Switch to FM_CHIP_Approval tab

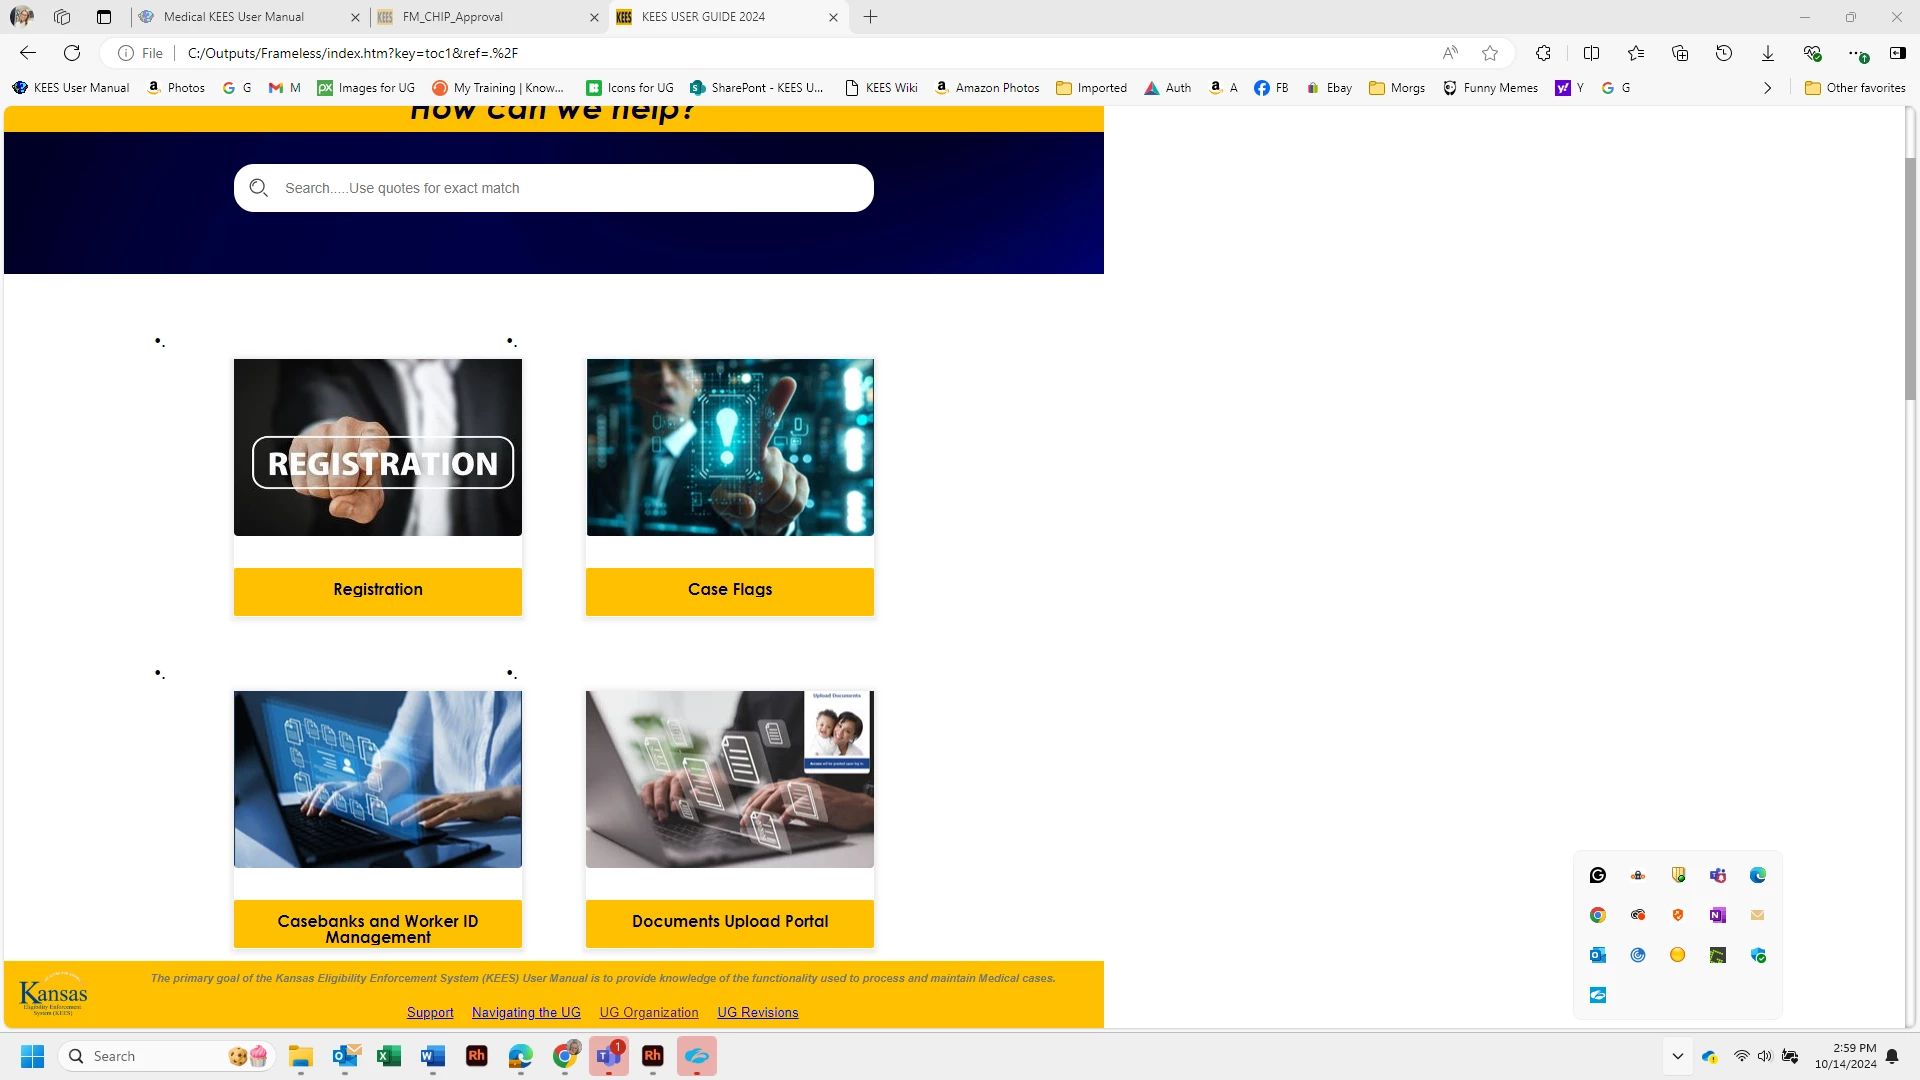click(x=453, y=17)
